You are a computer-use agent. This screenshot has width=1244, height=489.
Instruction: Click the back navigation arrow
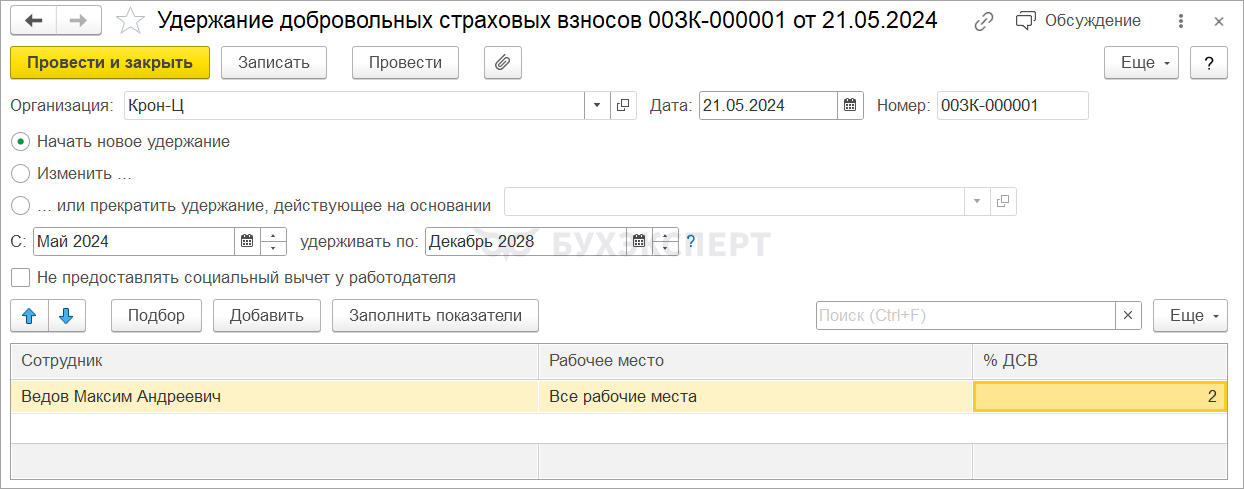point(33,21)
